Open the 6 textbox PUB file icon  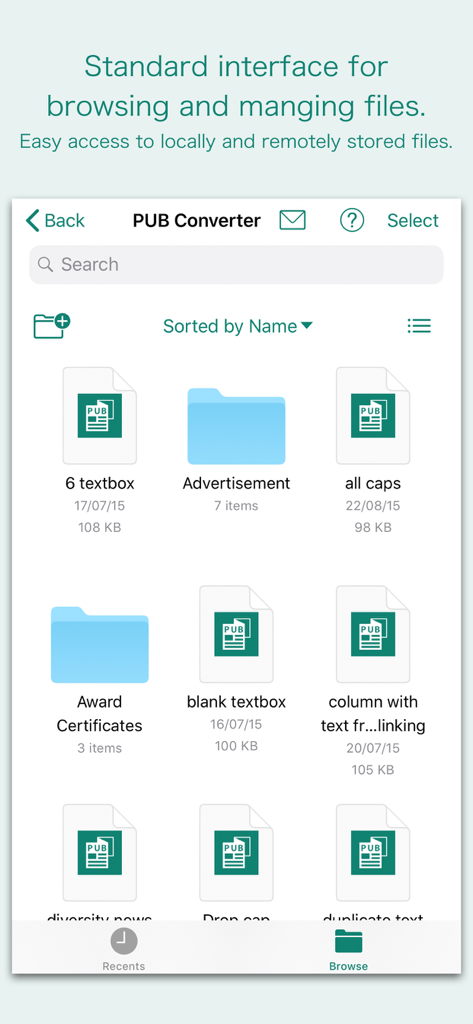pyautogui.click(x=99, y=415)
